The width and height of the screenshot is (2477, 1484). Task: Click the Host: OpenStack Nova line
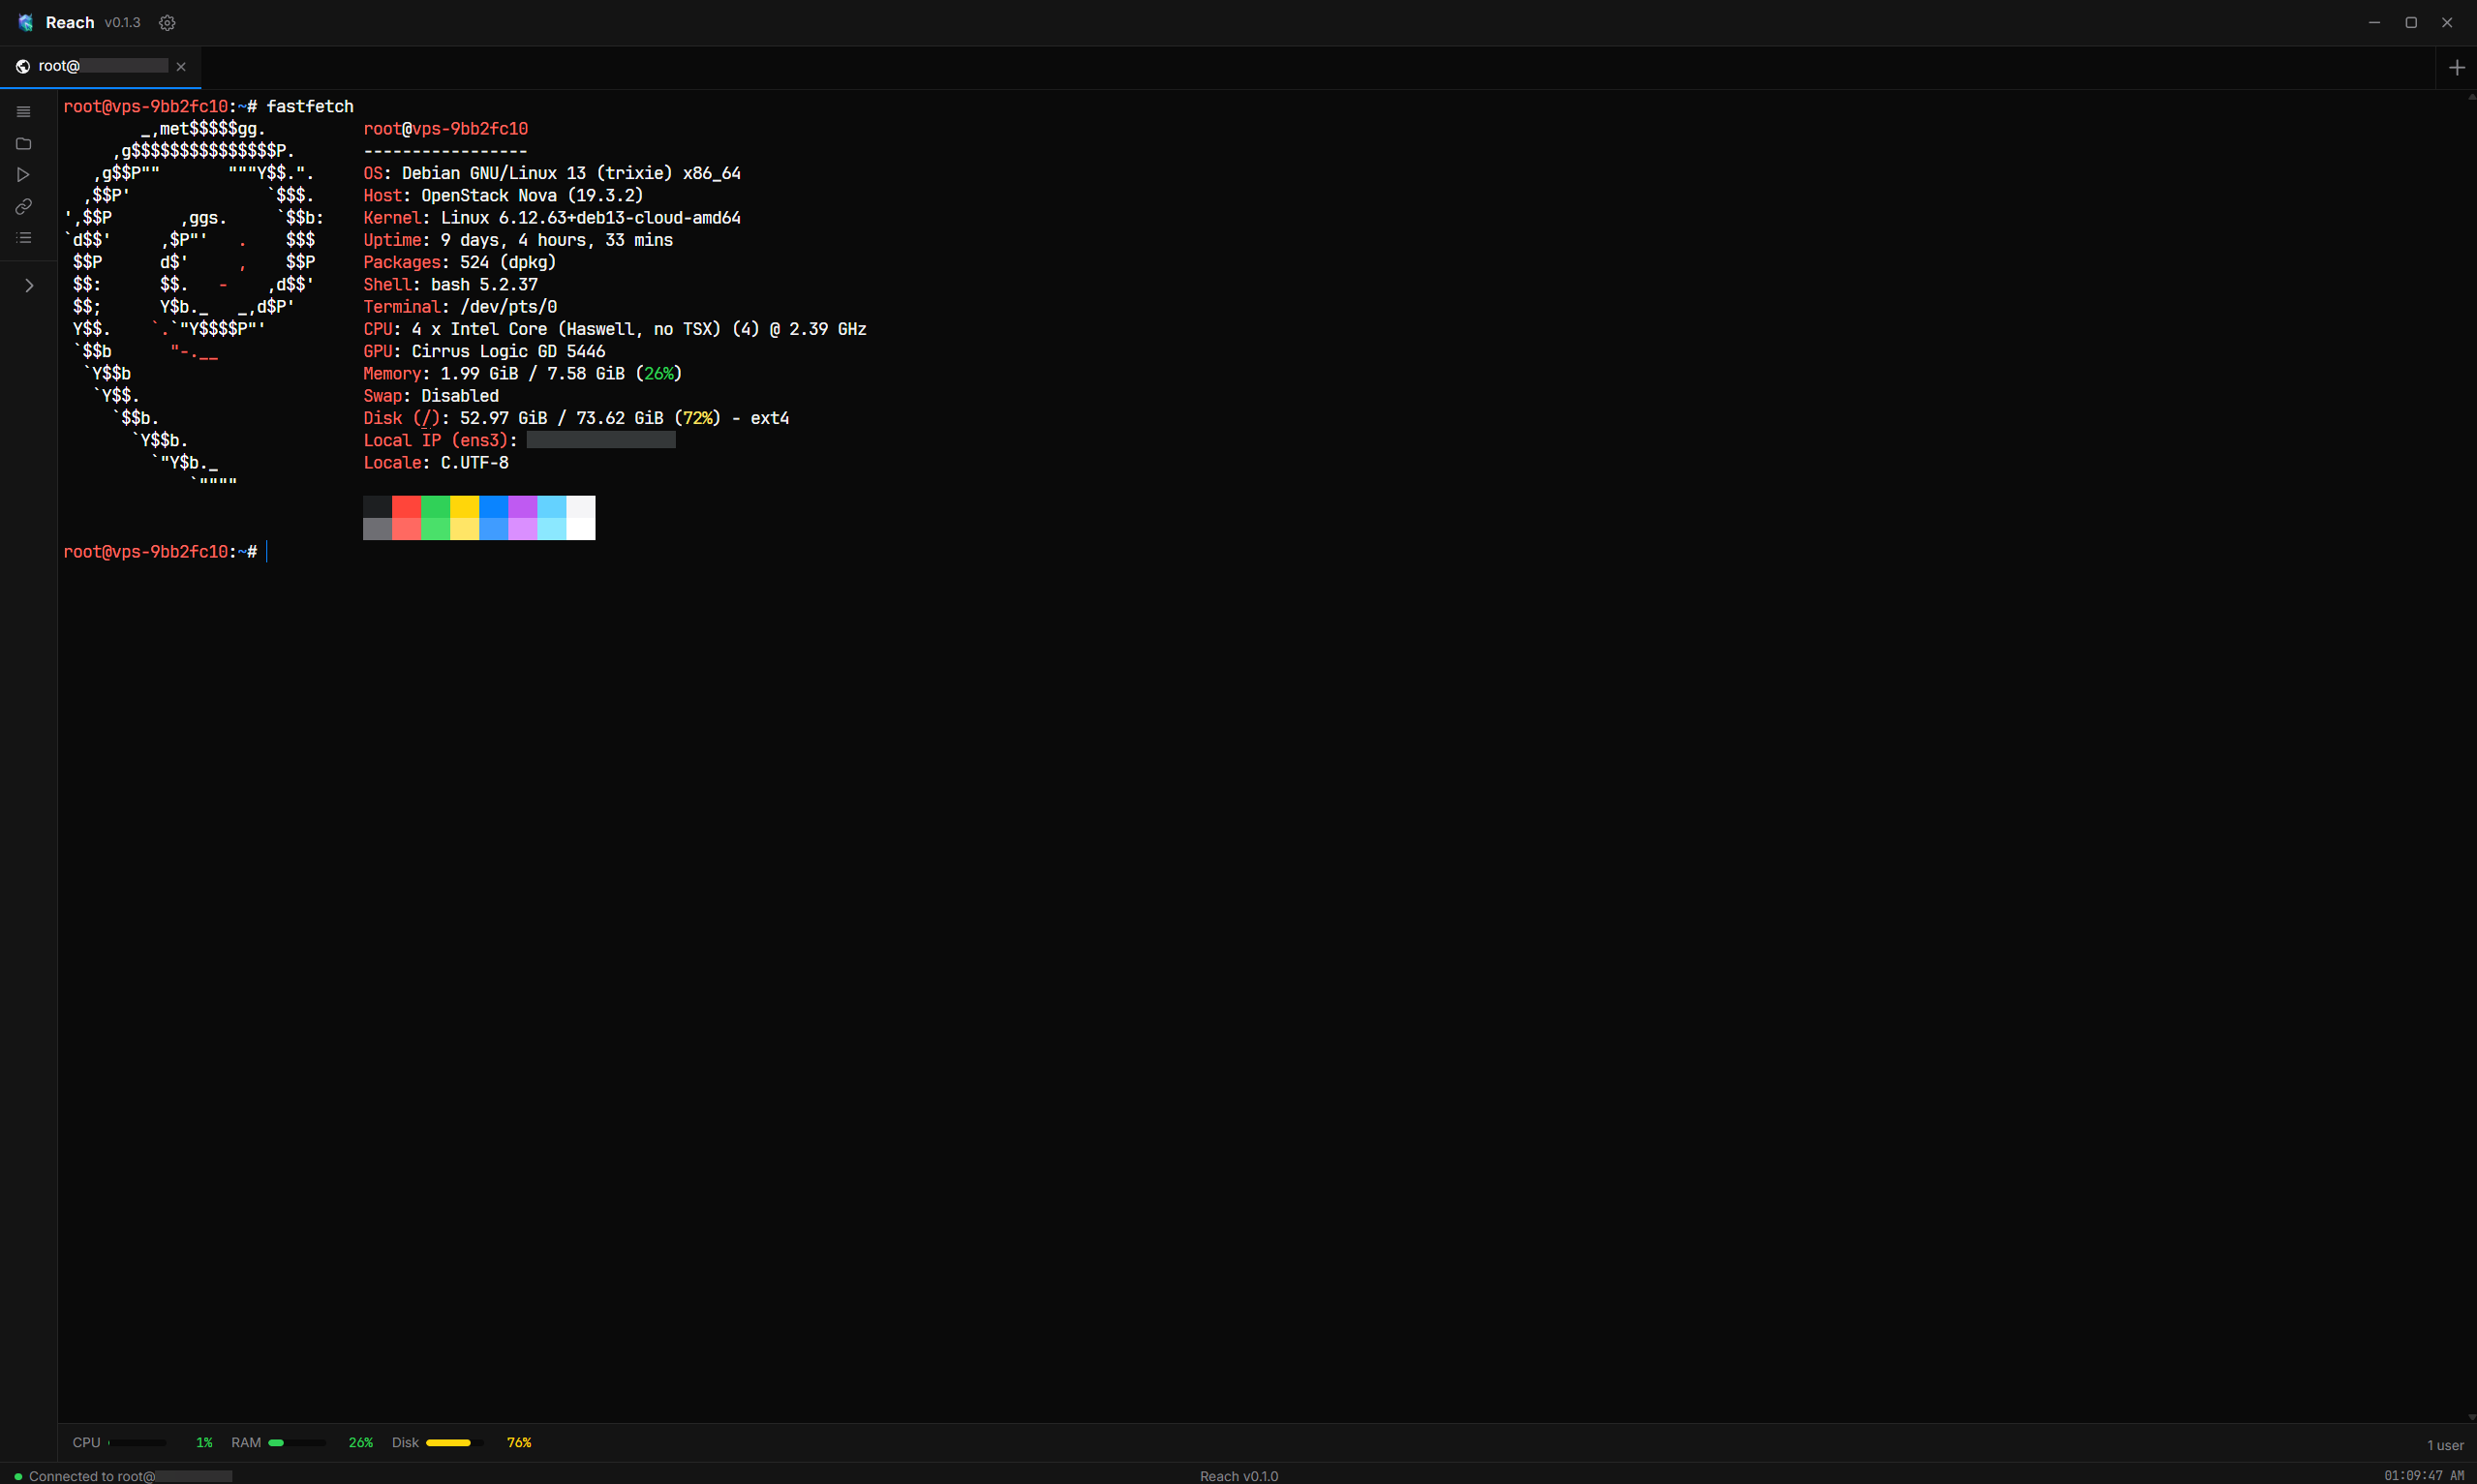click(503, 195)
